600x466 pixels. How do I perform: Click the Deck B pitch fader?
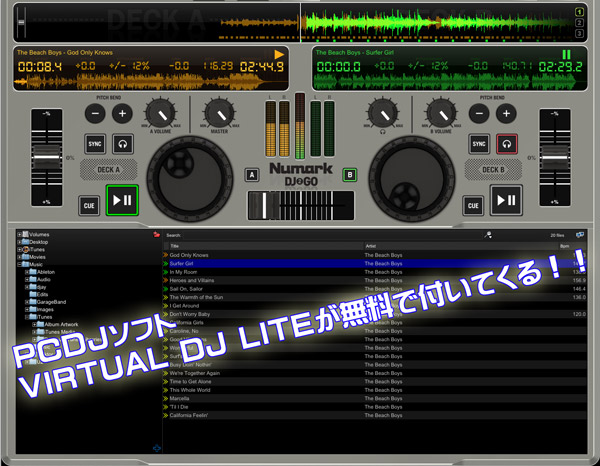coord(555,157)
